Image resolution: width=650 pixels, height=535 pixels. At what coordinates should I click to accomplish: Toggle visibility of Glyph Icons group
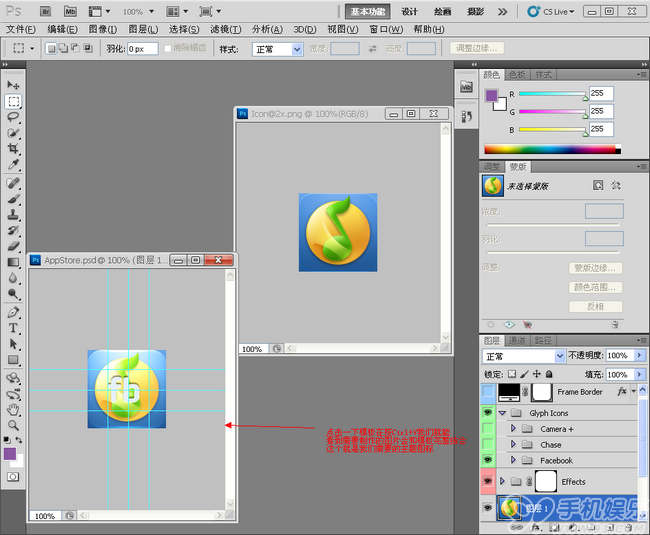[488, 412]
